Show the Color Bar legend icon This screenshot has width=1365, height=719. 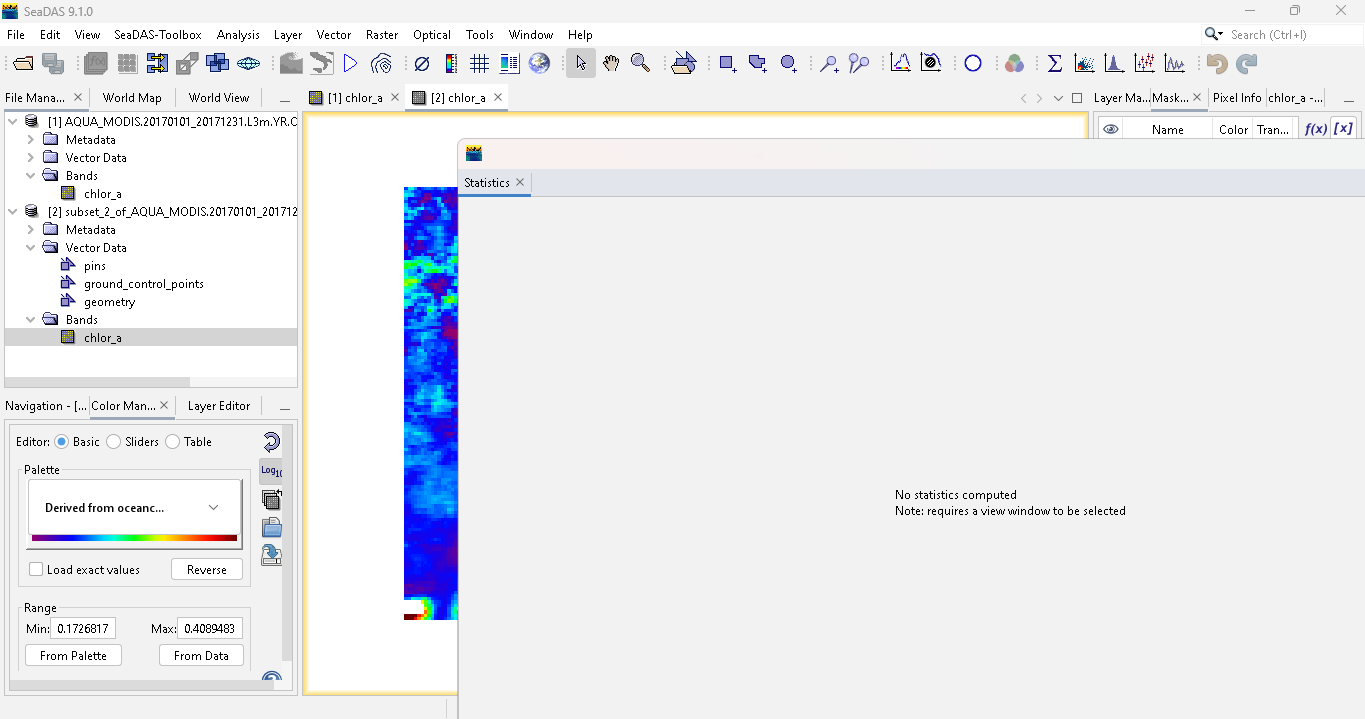point(451,64)
